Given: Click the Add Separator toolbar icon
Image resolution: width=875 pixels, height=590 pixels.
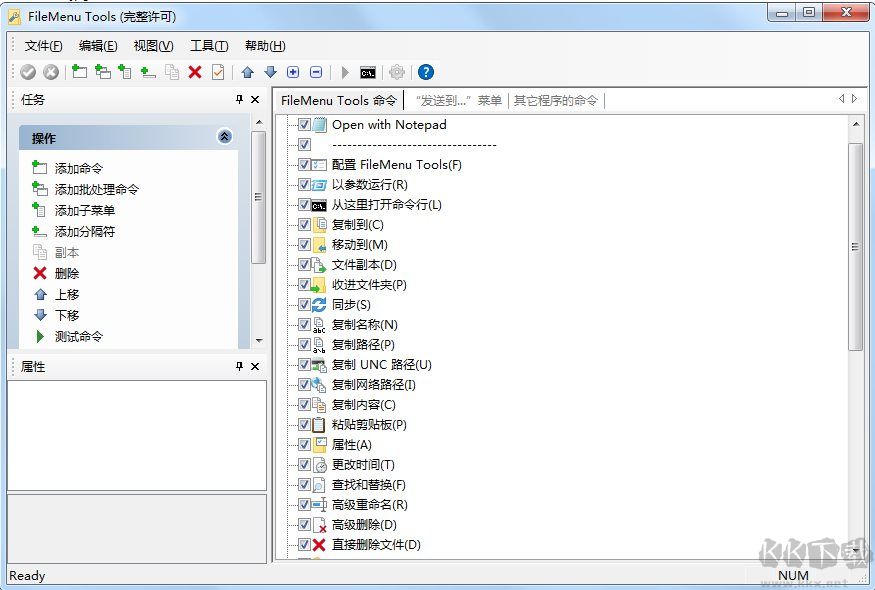Looking at the screenshot, I should pos(146,72).
